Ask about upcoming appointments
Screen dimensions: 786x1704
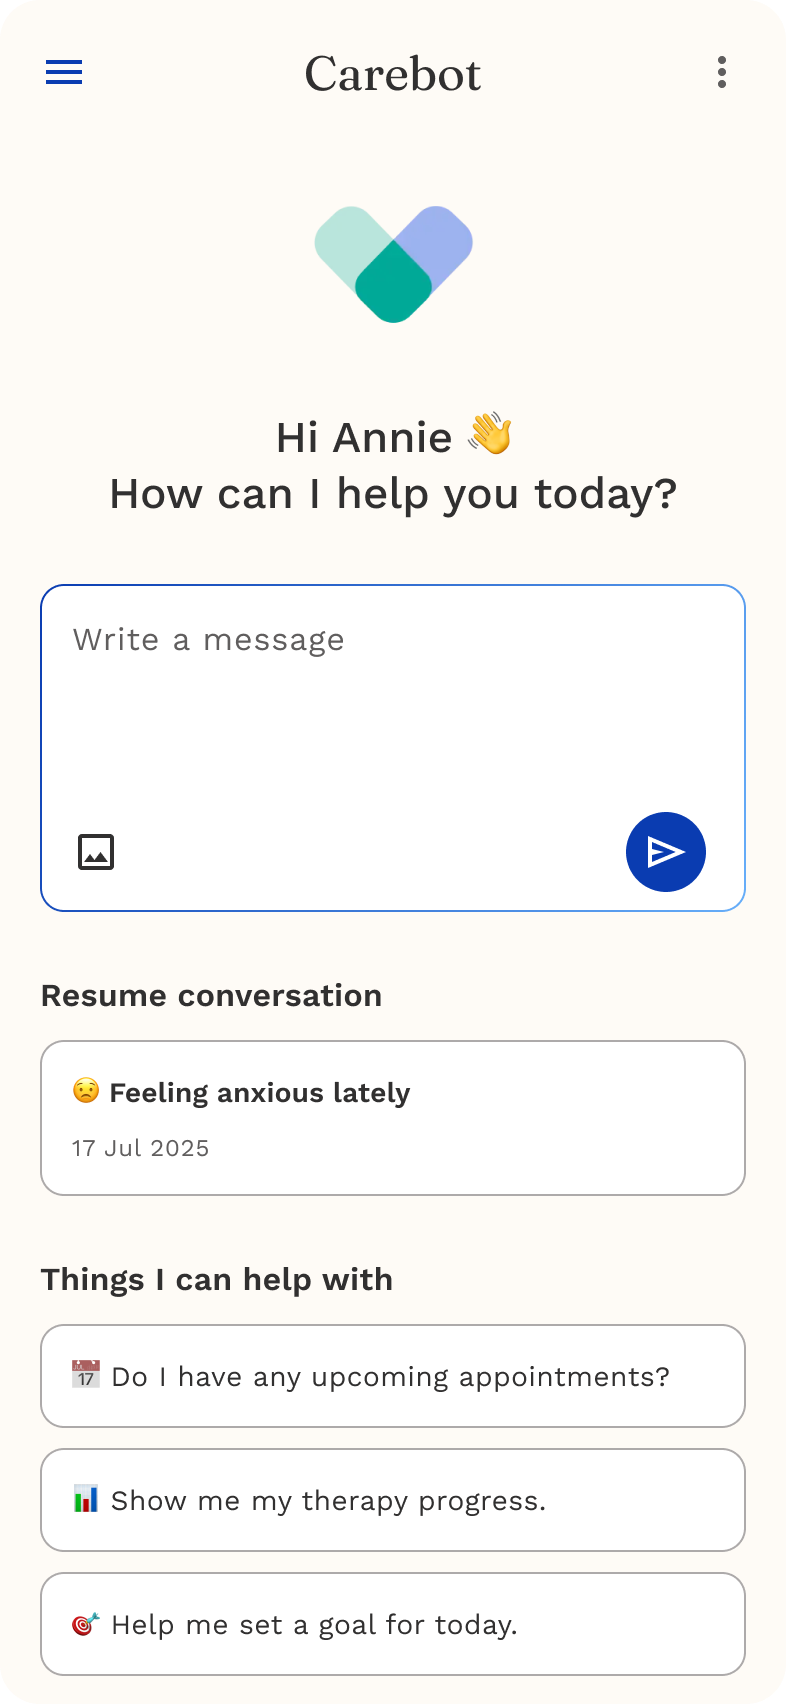click(x=393, y=1376)
